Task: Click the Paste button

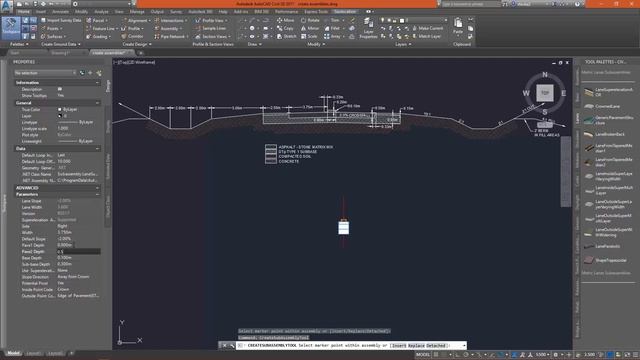Action: [458, 25]
